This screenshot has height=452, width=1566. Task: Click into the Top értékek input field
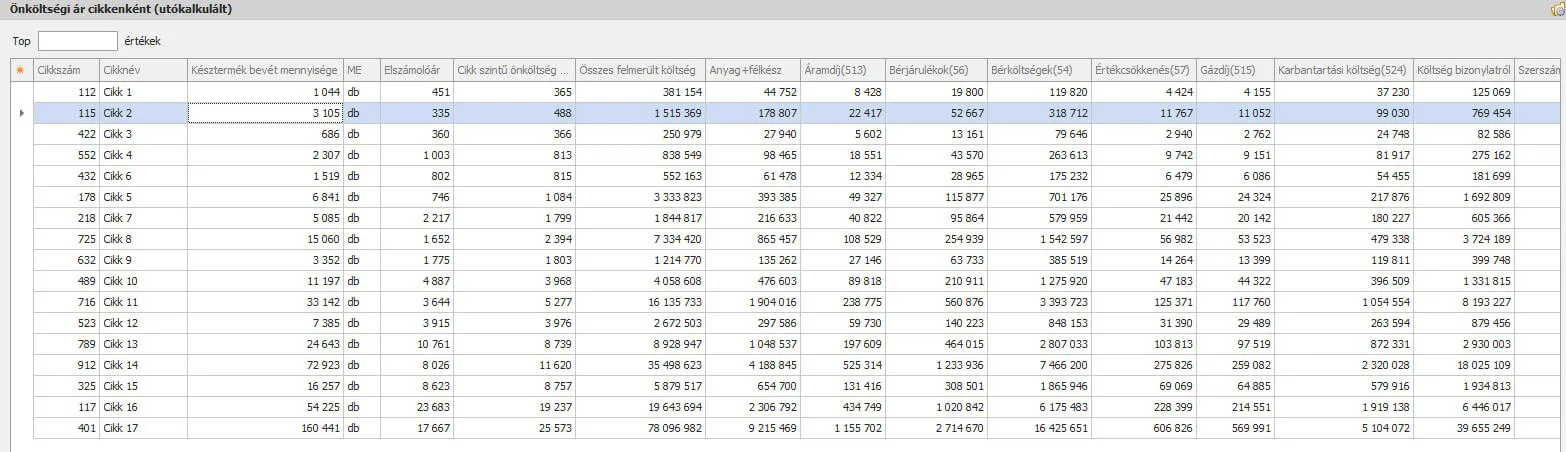pos(77,41)
